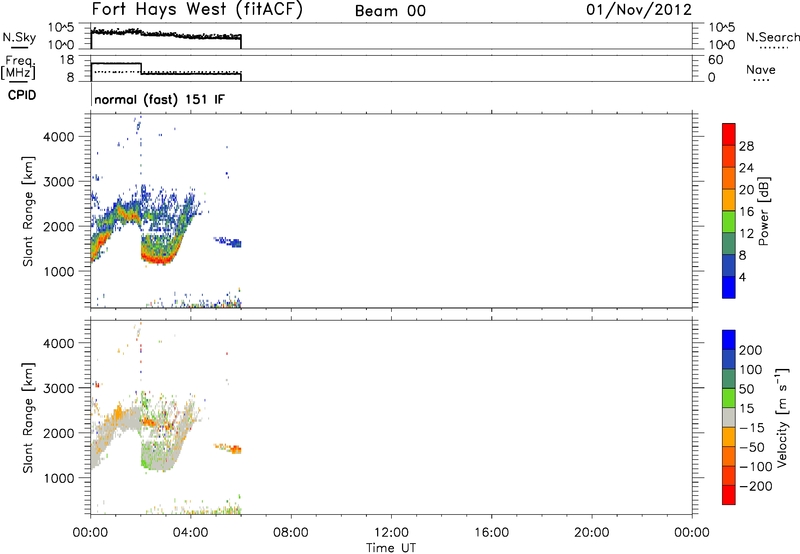
Task: Click the "200" Velocity colorbar tick
Action: [751, 350]
